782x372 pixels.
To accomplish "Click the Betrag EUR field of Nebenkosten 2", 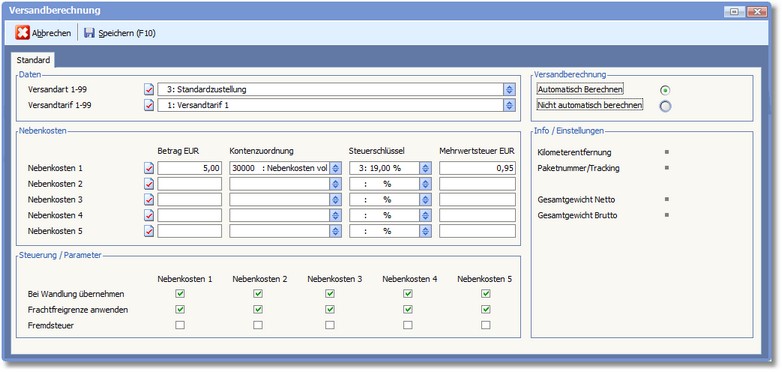I will point(190,184).
